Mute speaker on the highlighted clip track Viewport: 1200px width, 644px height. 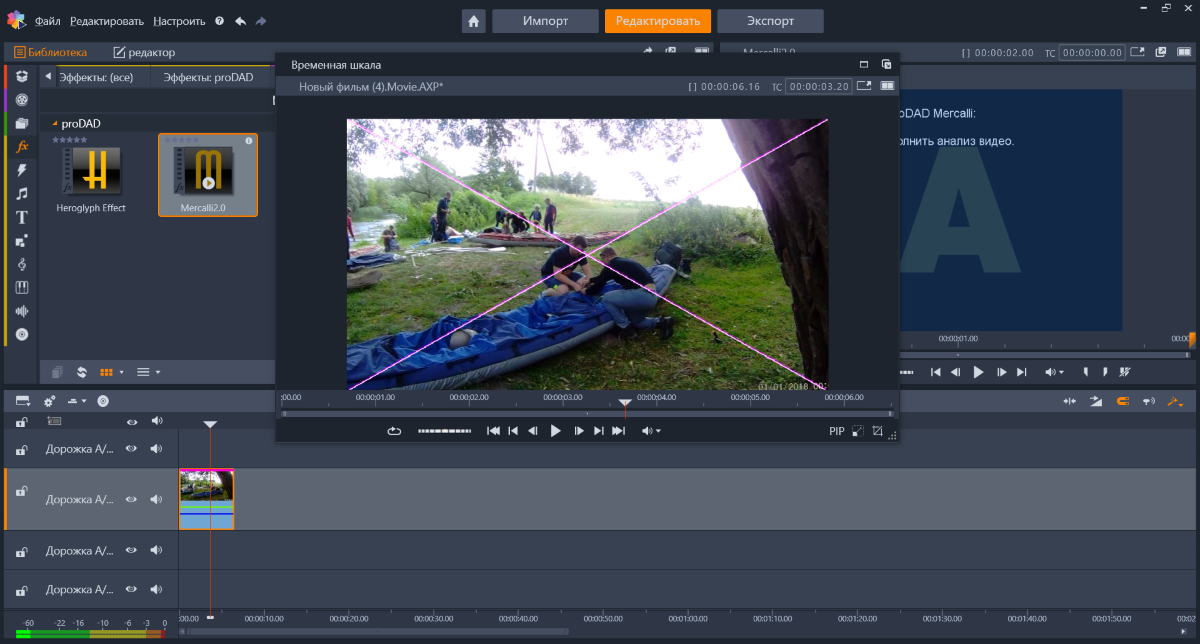pyautogui.click(x=156, y=499)
